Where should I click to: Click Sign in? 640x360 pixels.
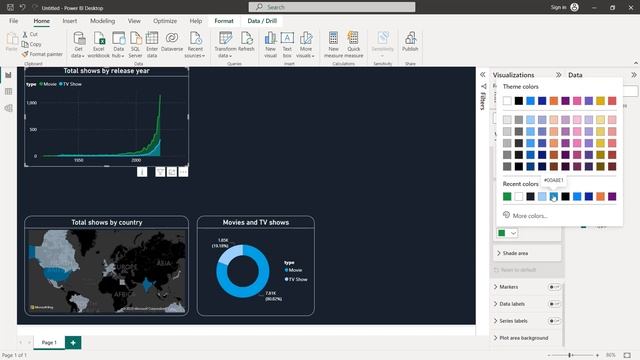point(564,7)
